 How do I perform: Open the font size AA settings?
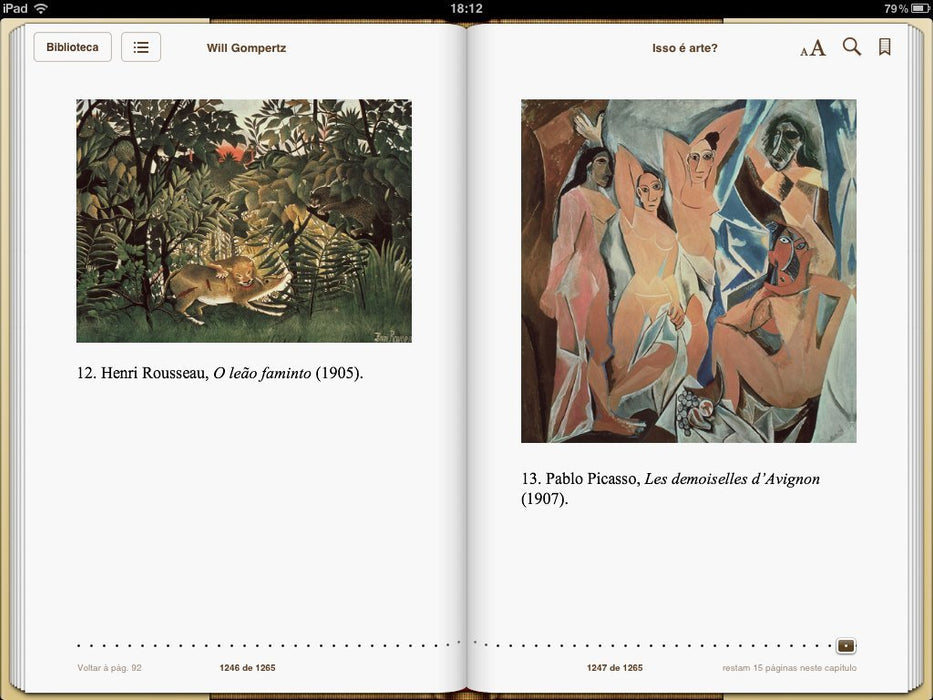[x=813, y=48]
